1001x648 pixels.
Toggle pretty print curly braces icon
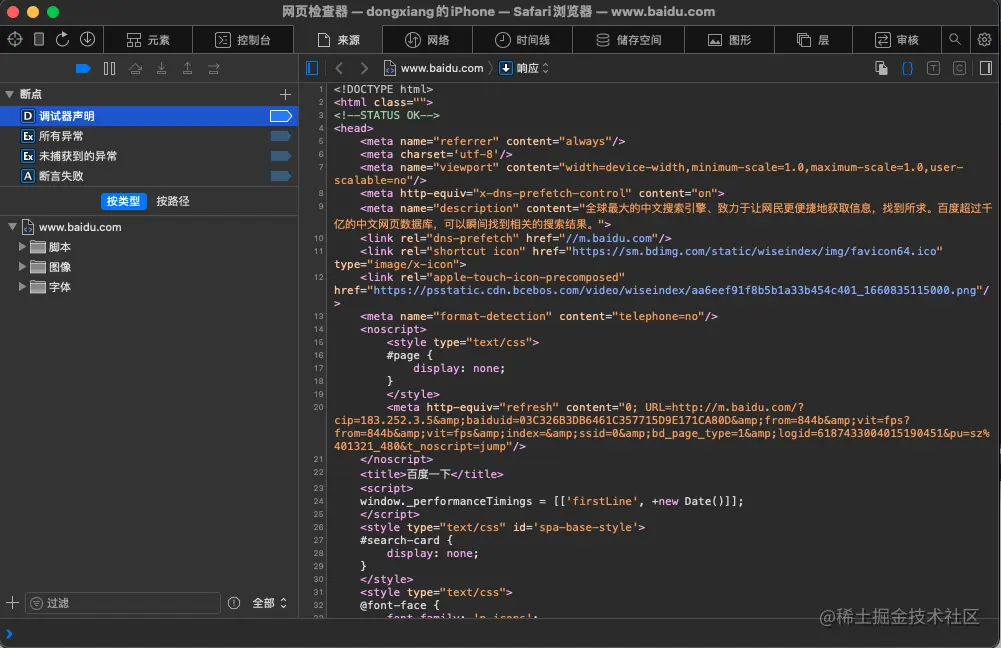pos(907,68)
